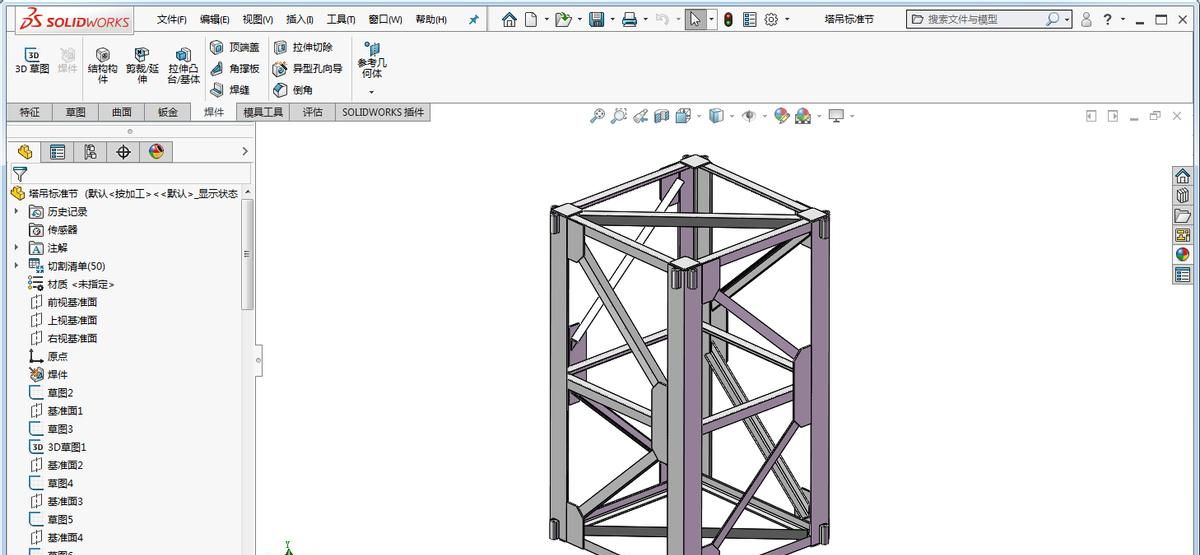Image resolution: width=1200 pixels, height=555 pixels.
Task: Click the Select cursor tool
Action: (x=695, y=19)
